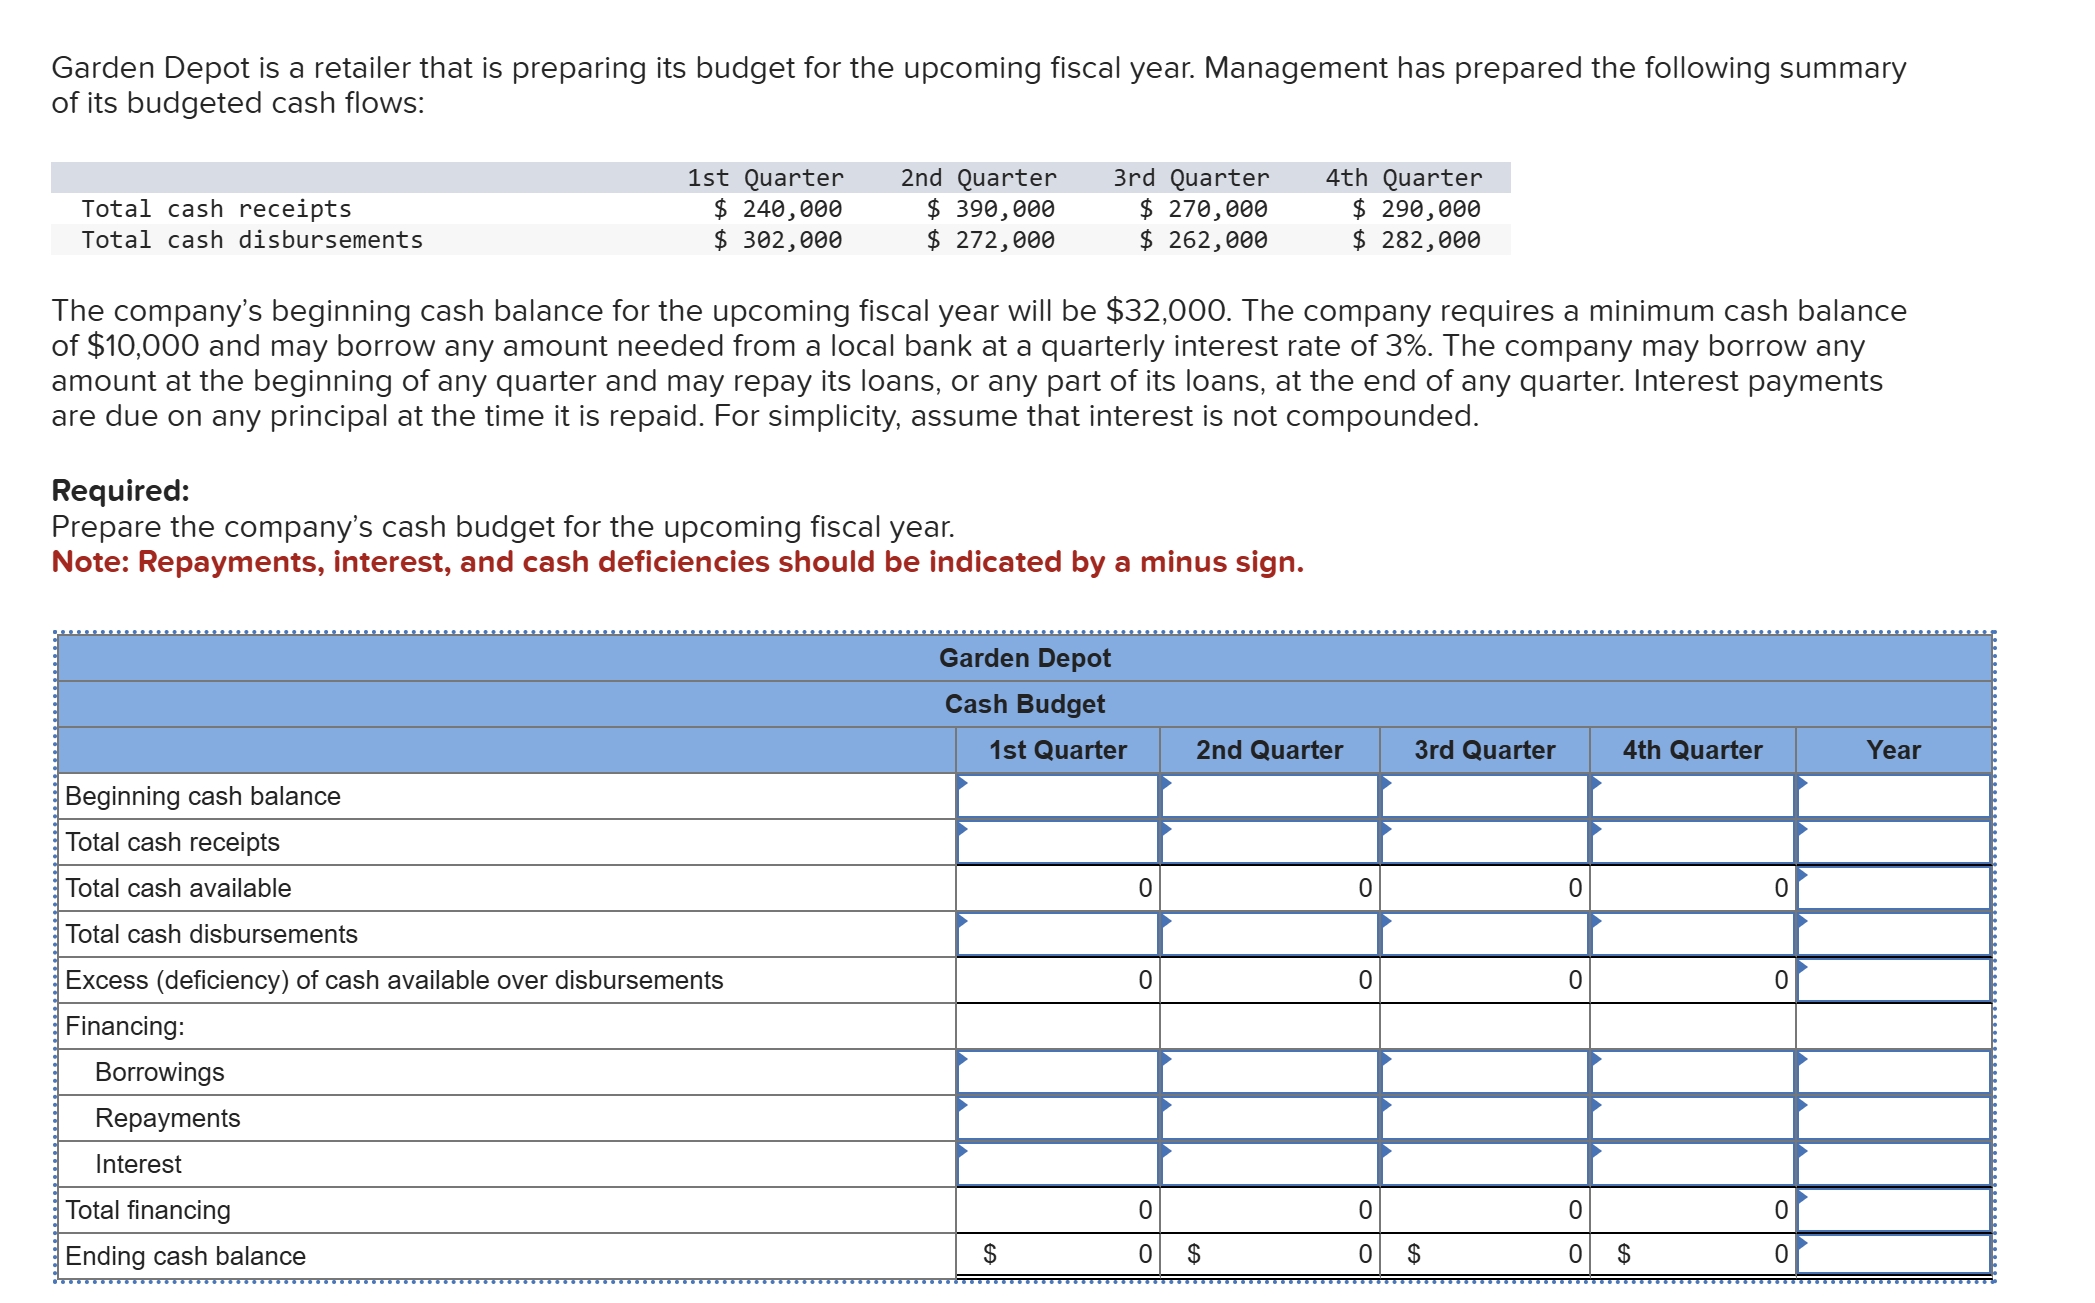Select Year column beginning cash balance cell
The height and width of the screenshot is (1303, 2095).
[x=1893, y=797]
